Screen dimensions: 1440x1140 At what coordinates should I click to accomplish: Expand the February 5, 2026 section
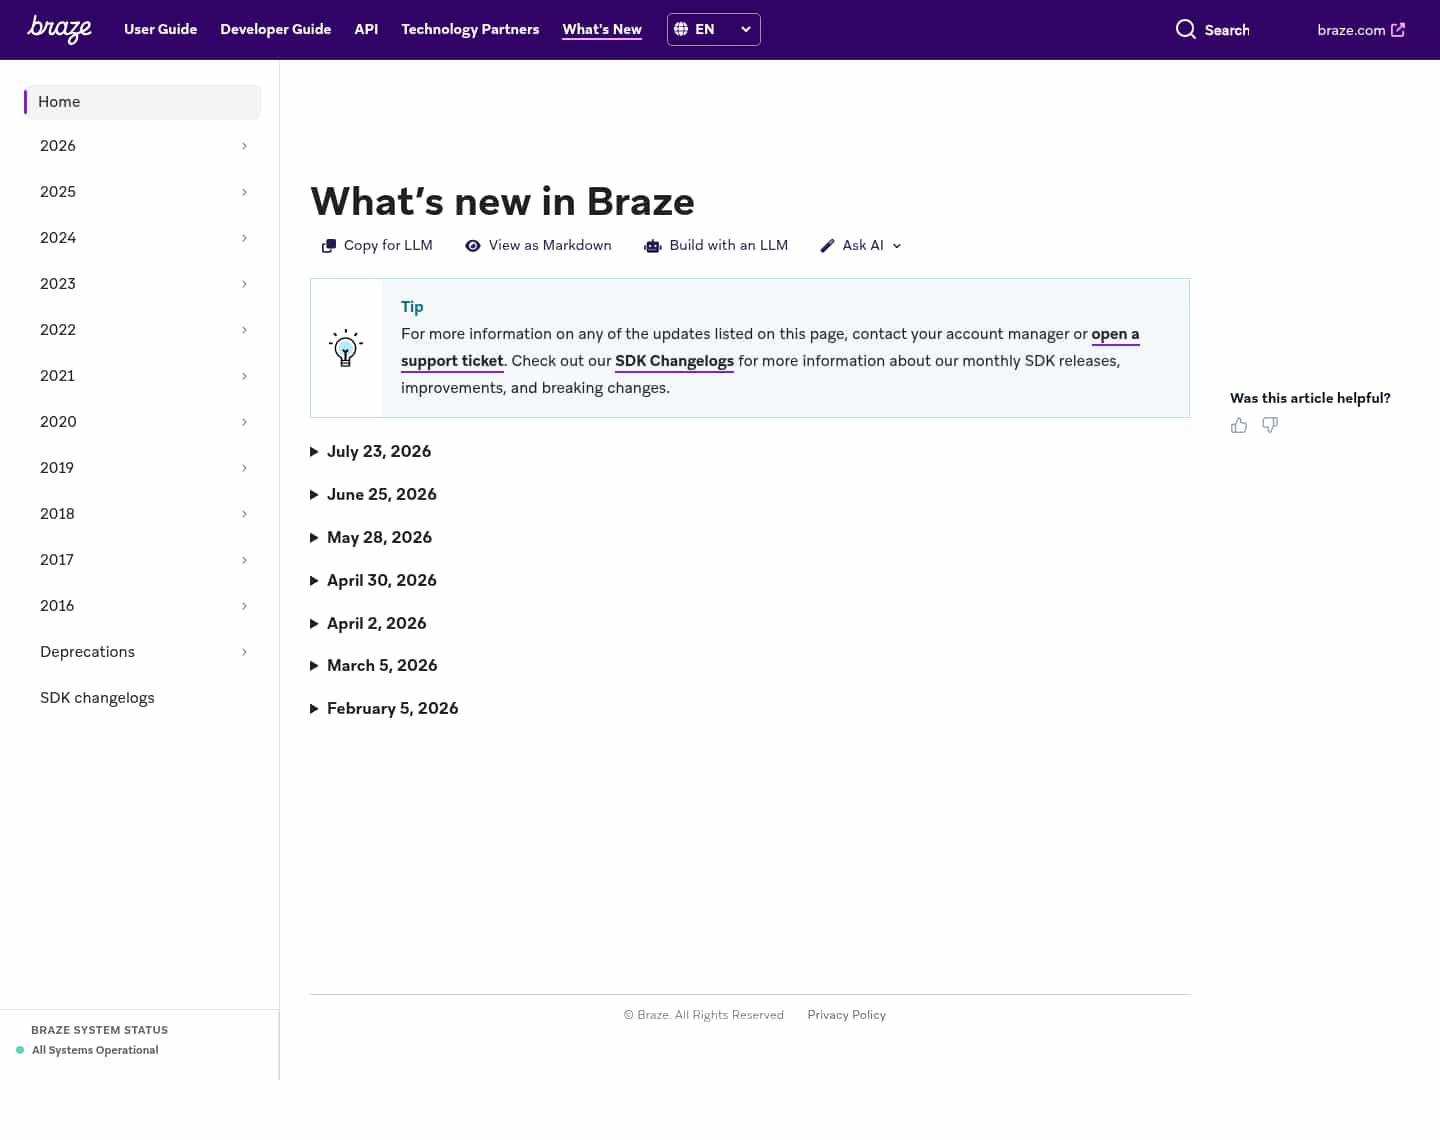(x=384, y=708)
